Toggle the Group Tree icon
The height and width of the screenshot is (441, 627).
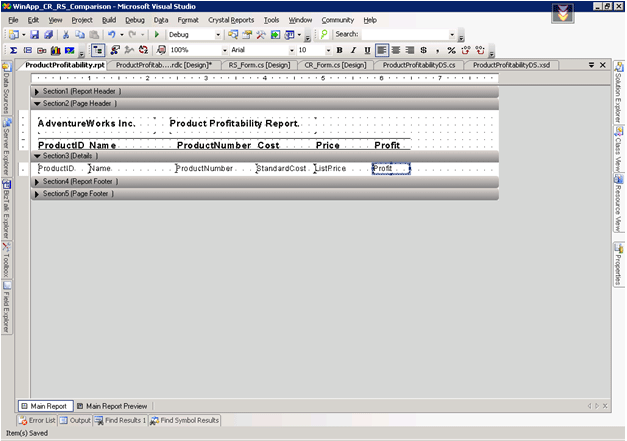coord(98,50)
